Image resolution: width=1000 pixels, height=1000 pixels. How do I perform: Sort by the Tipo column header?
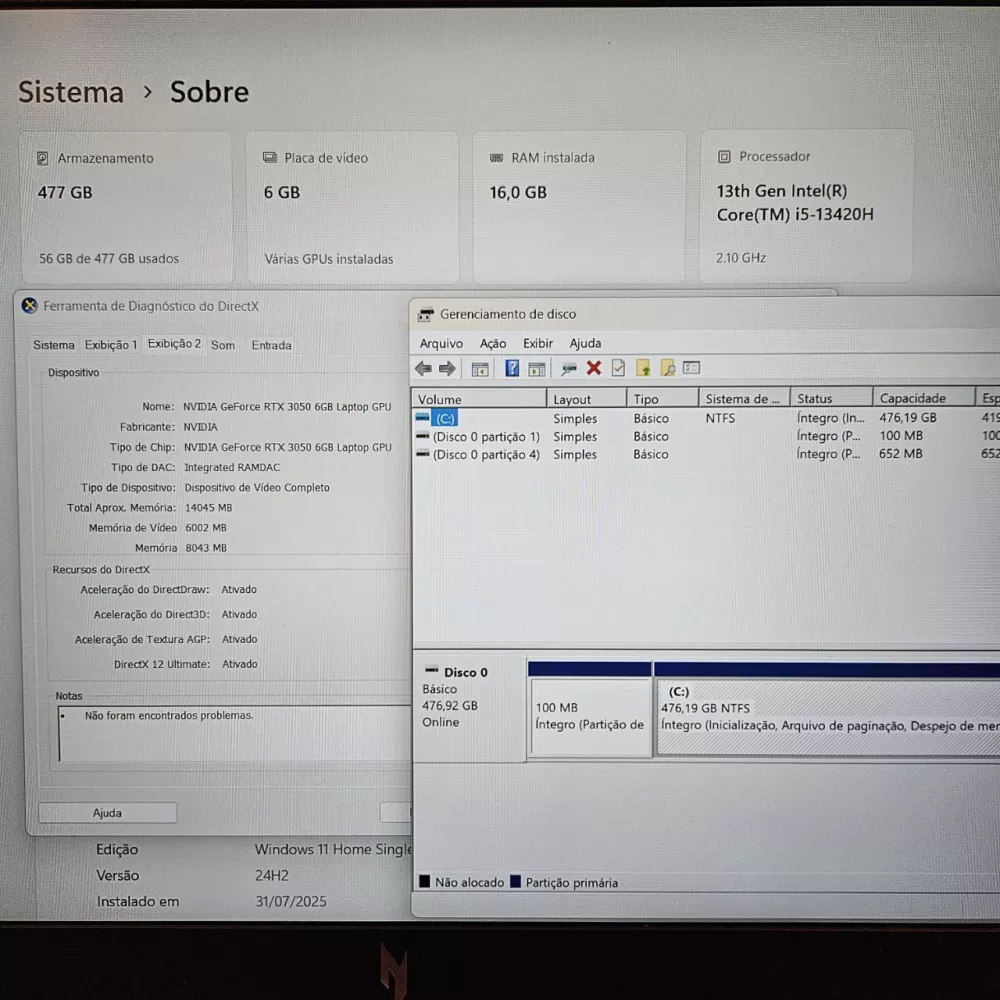click(x=662, y=399)
